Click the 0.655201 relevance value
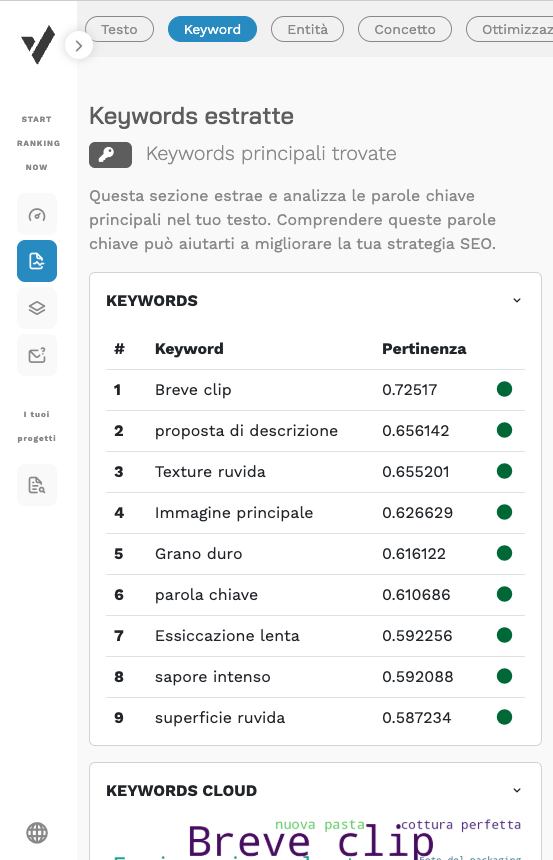 click(416, 472)
